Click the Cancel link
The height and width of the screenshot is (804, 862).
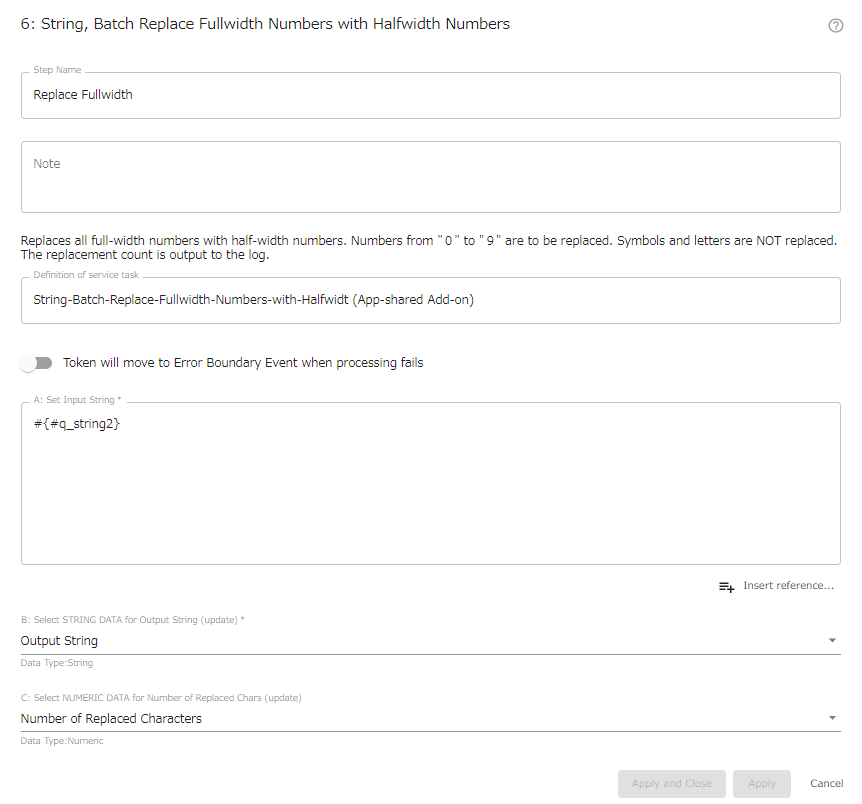[826, 783]
